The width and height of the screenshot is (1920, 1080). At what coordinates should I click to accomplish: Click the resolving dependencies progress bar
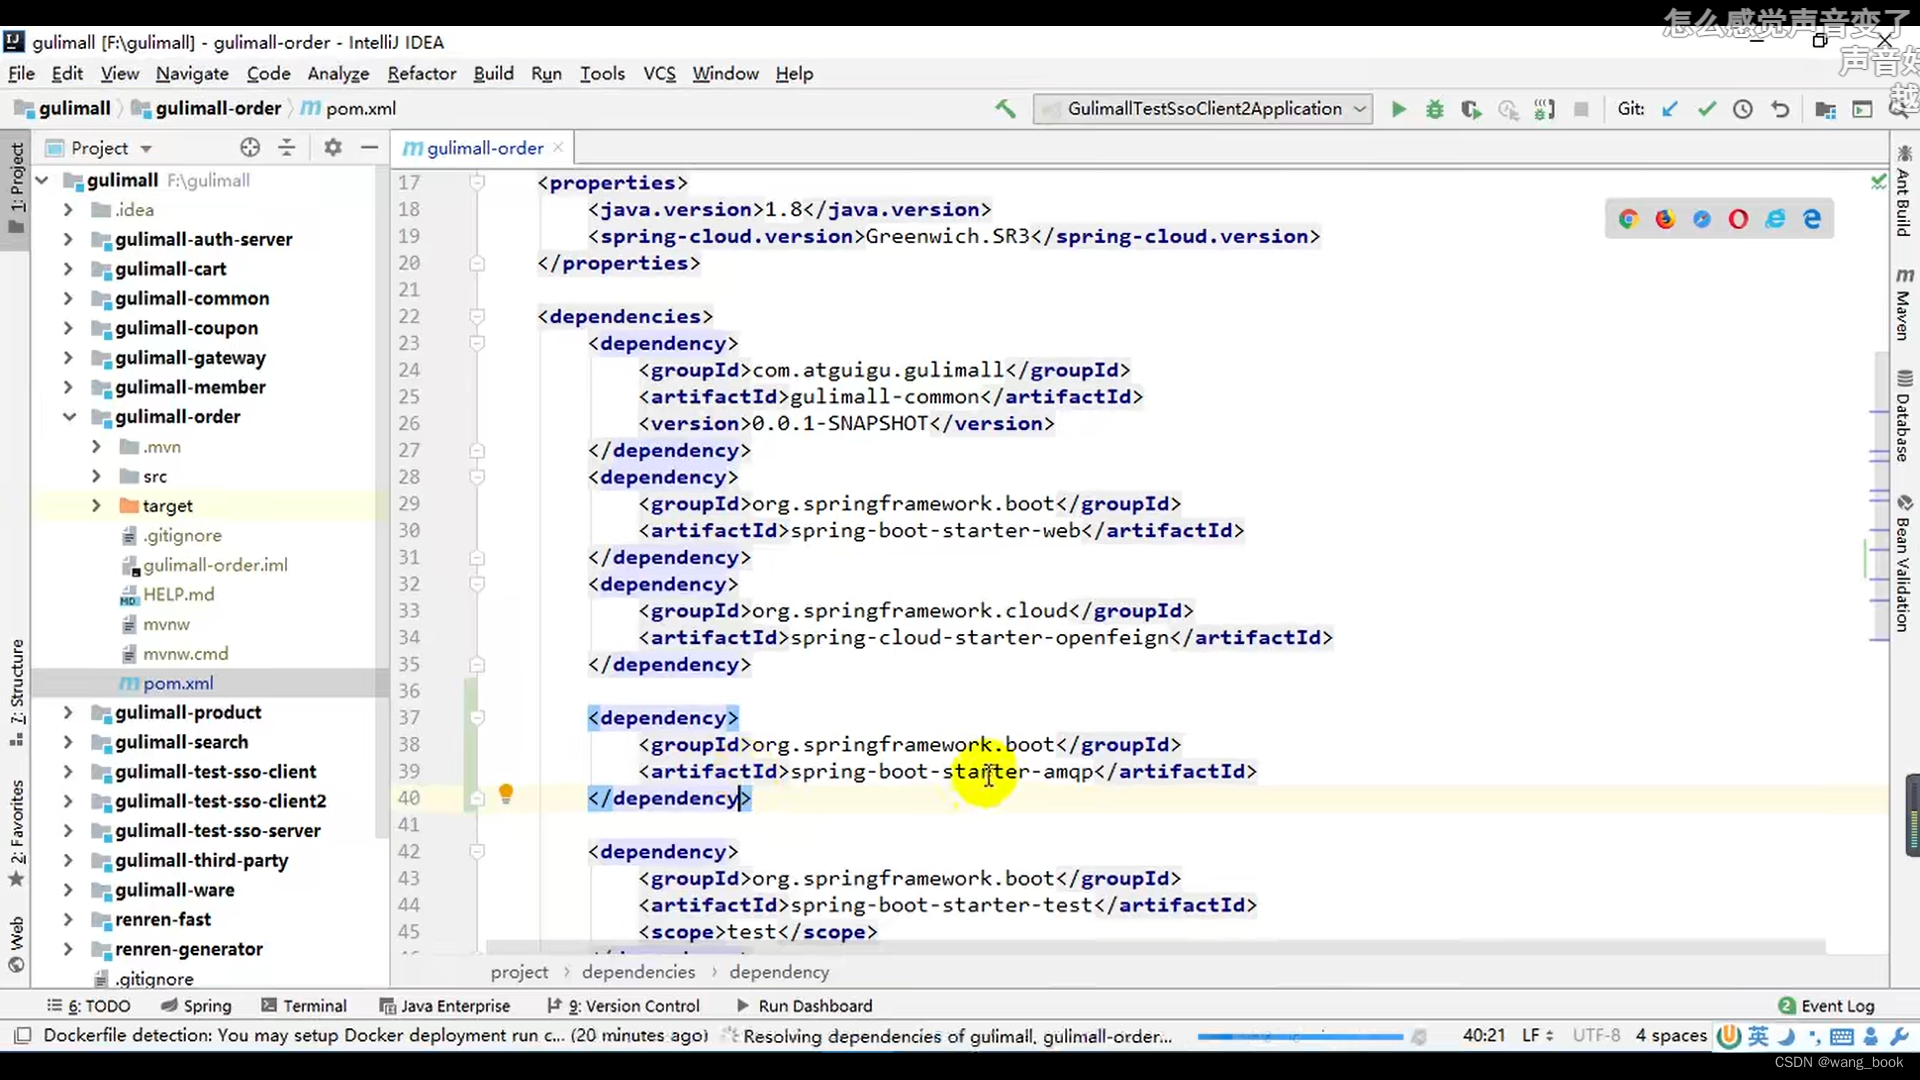click(1300, 1037)
